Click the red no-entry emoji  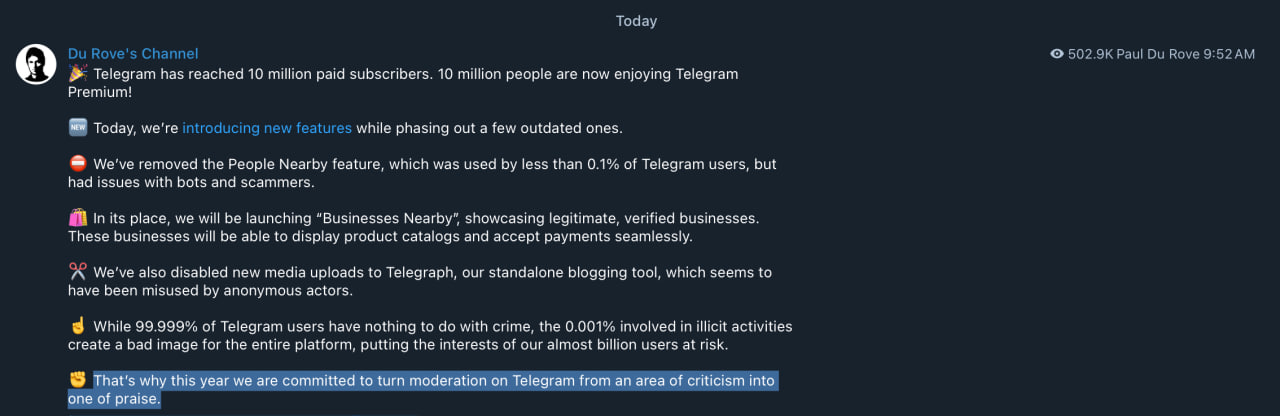(x=78, y=164)
